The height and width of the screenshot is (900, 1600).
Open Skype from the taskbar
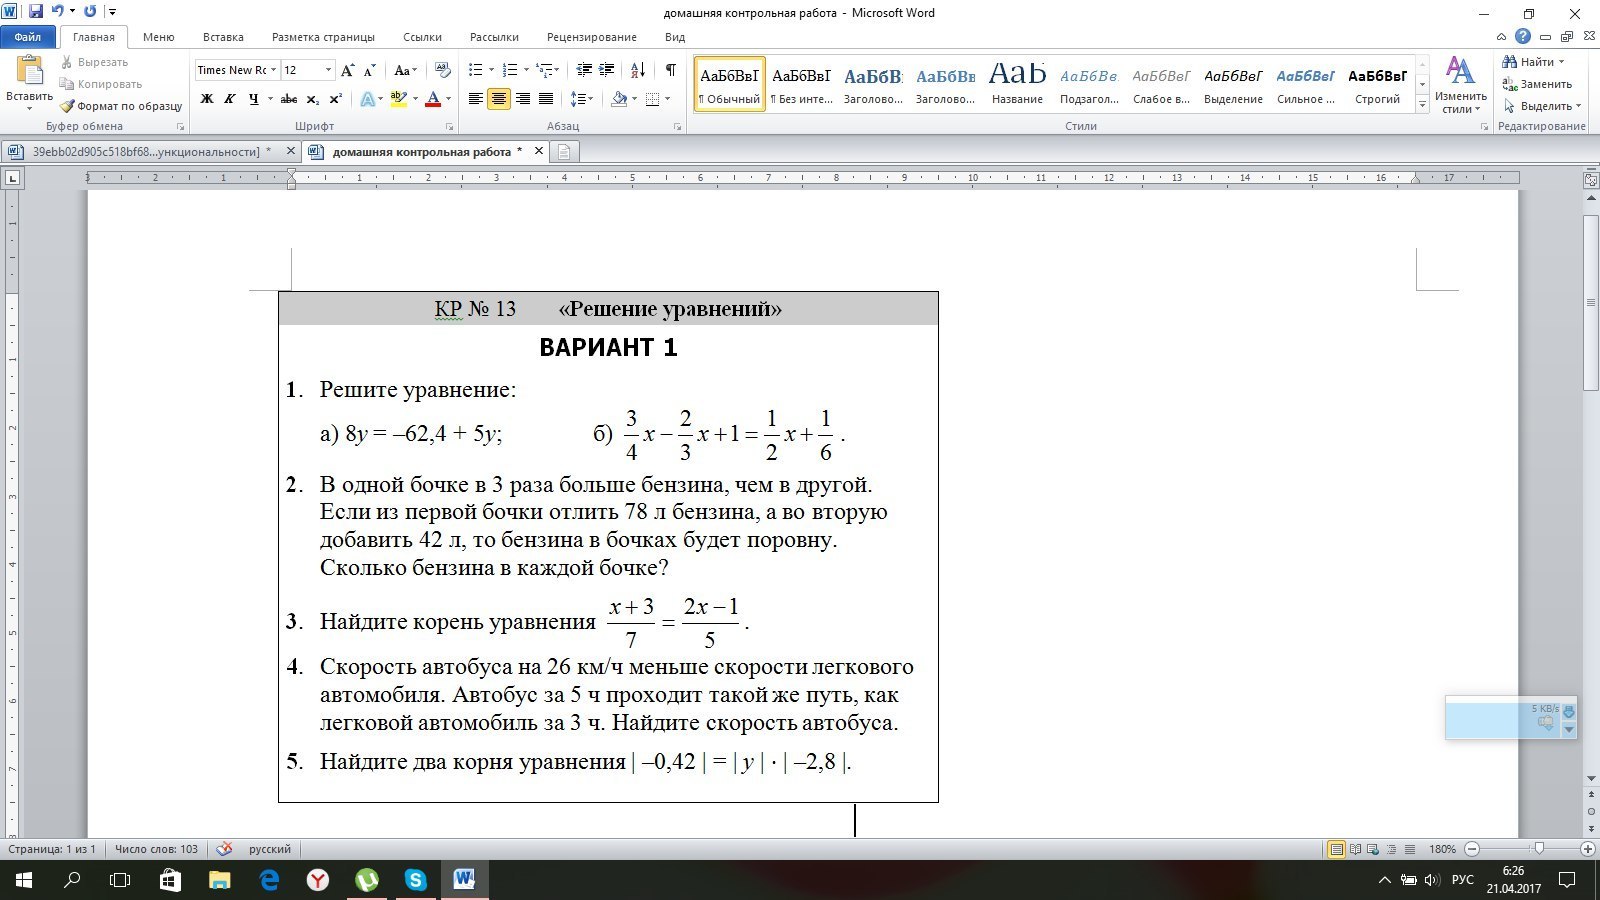pos(415,880)
